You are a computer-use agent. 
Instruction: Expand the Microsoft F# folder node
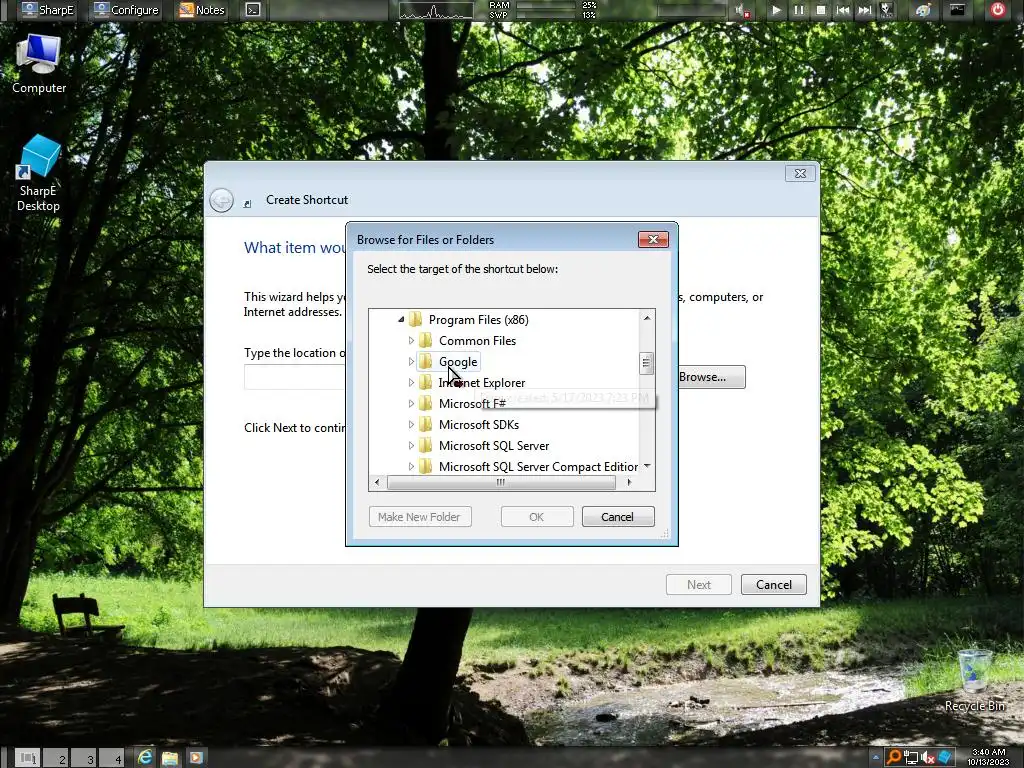(411, 404)
